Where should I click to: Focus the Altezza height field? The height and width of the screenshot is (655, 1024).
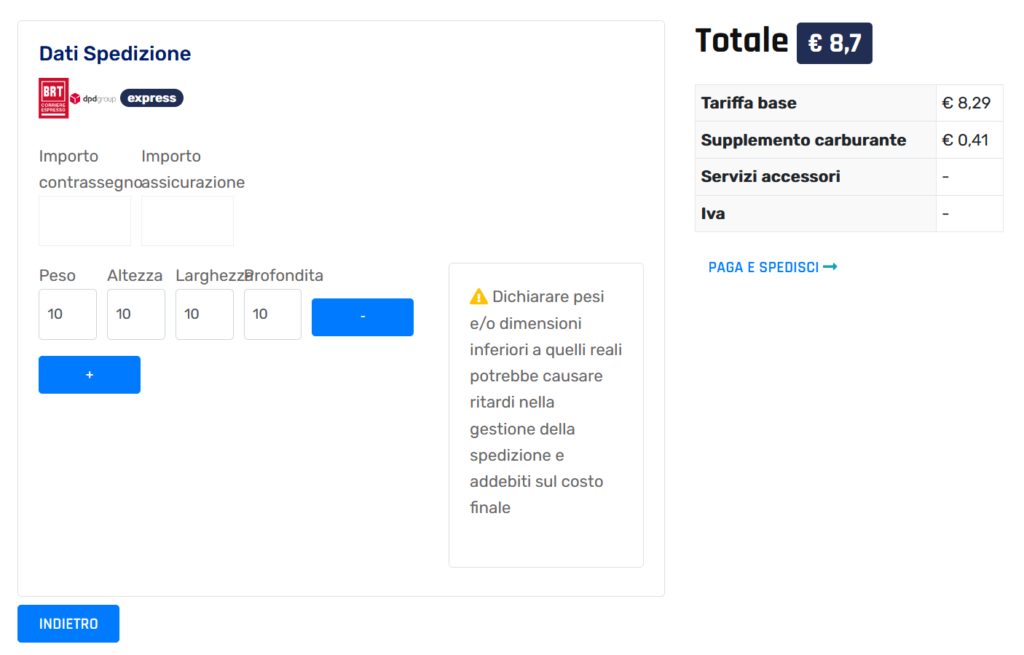(136, 314)
